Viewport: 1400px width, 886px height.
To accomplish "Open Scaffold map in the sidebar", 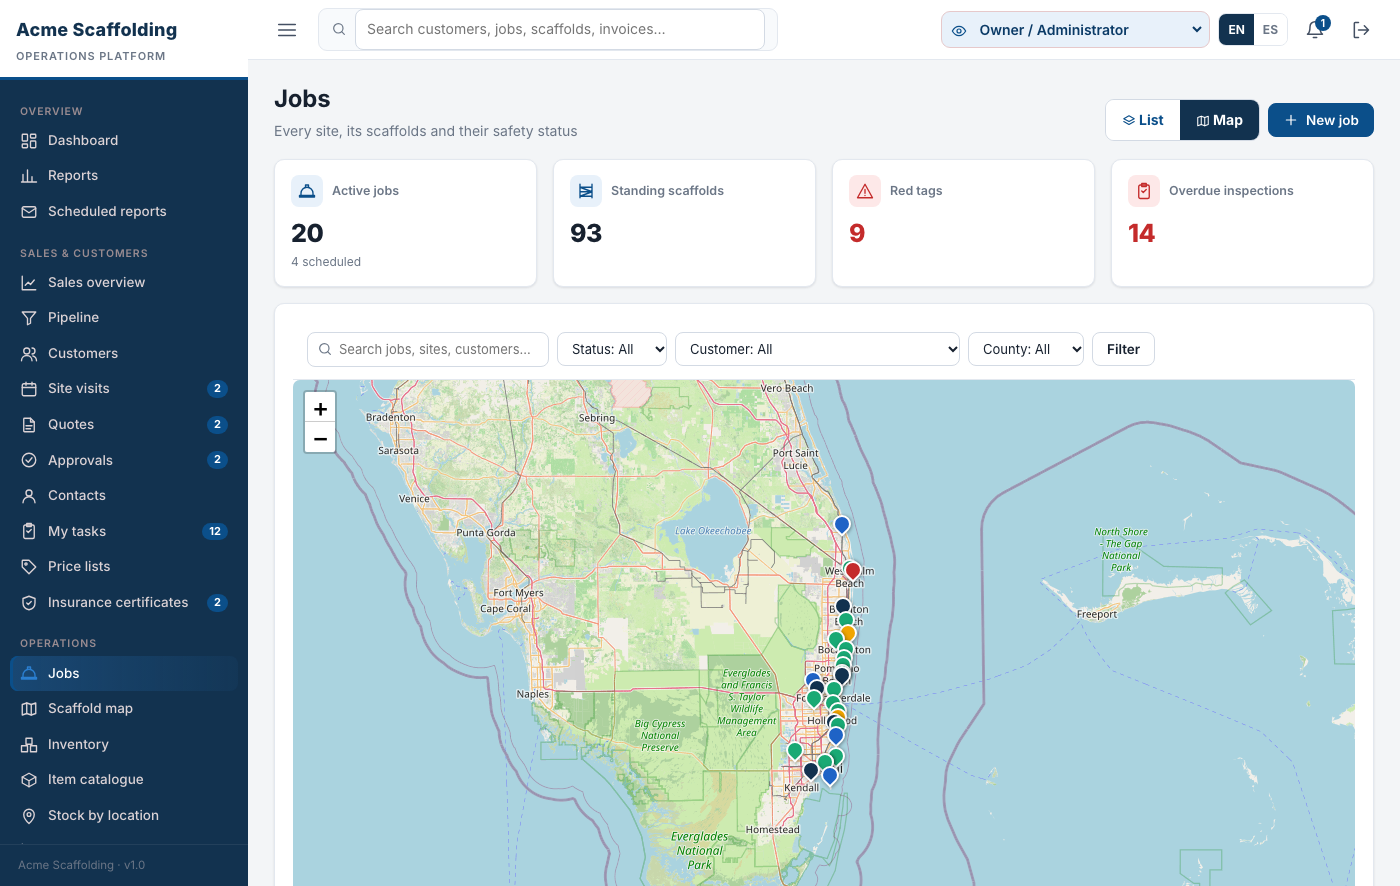I will [x=124, y=709].
